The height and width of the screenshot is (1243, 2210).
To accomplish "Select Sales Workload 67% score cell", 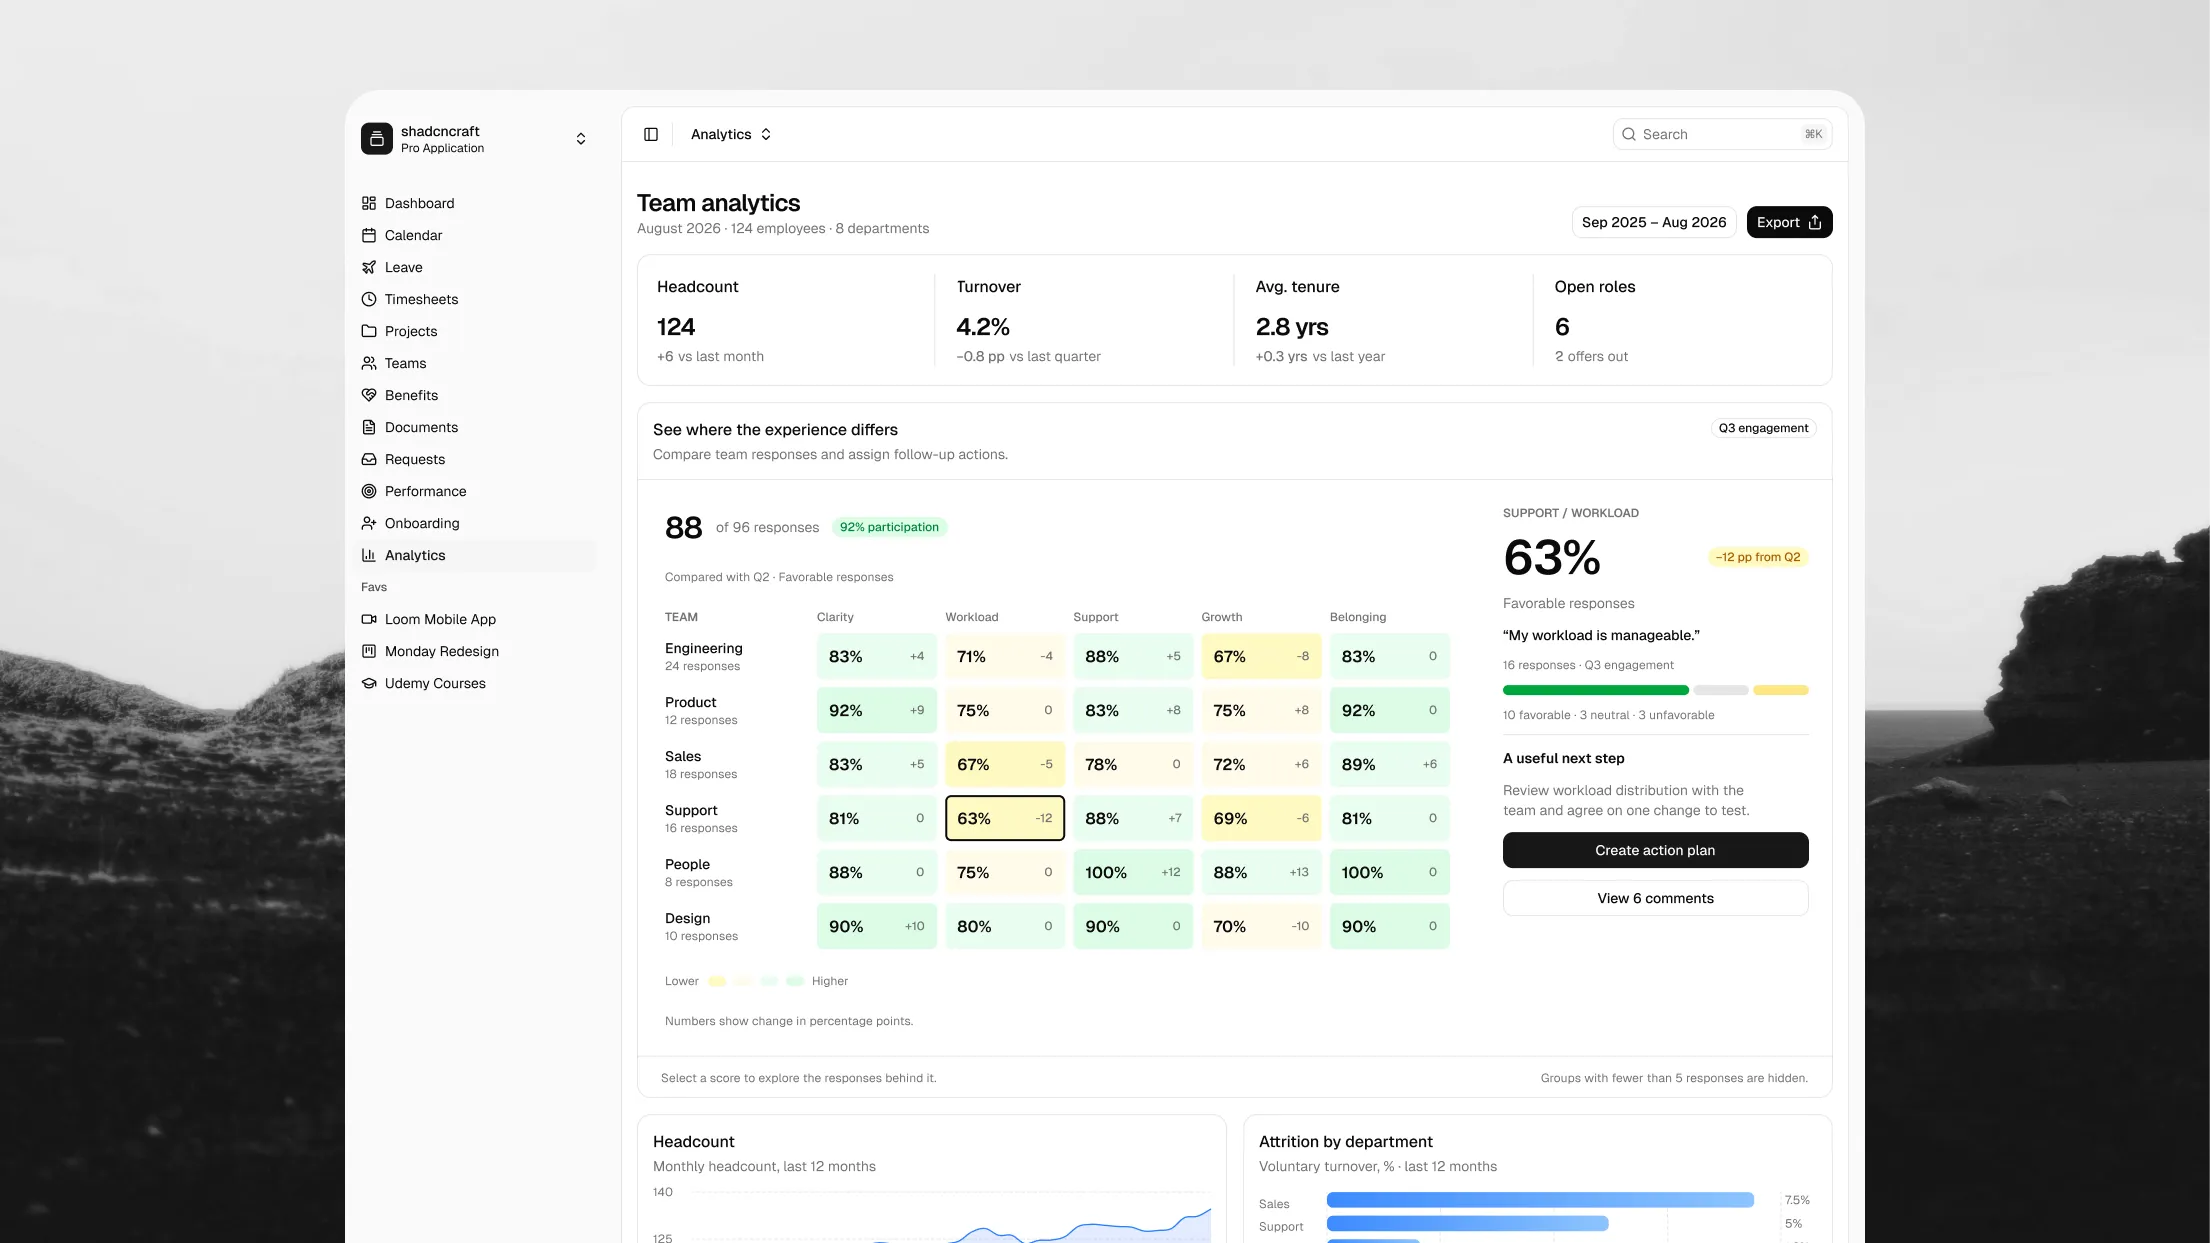I will 1005,764.
